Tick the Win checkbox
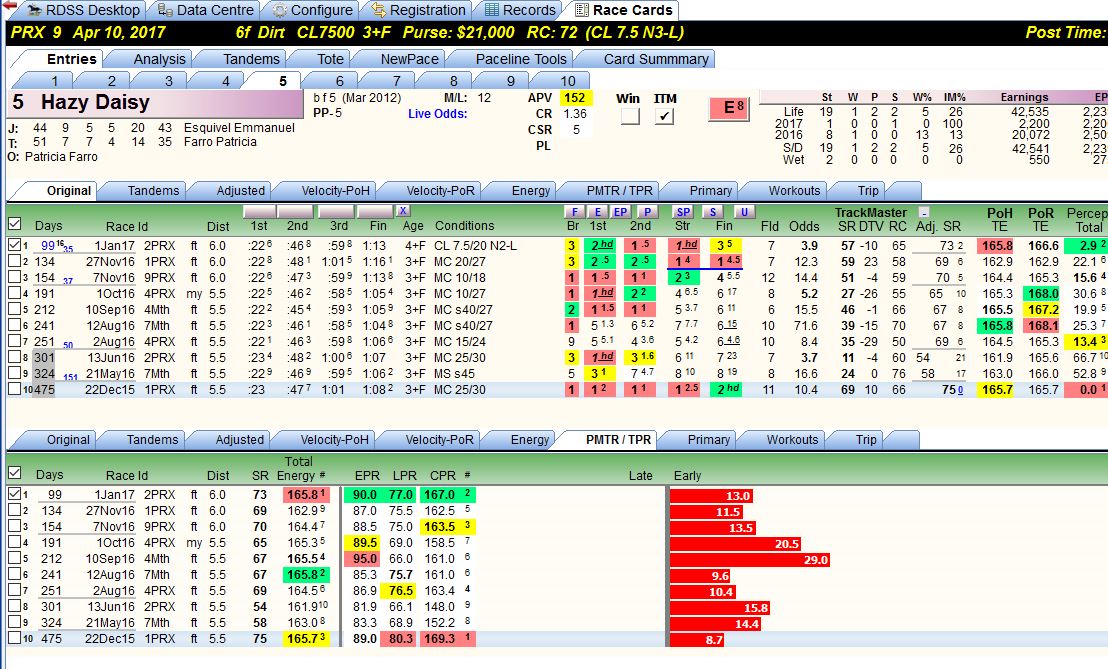The width and height of the screenshot is (1108, 669). [x=630, y=116]
